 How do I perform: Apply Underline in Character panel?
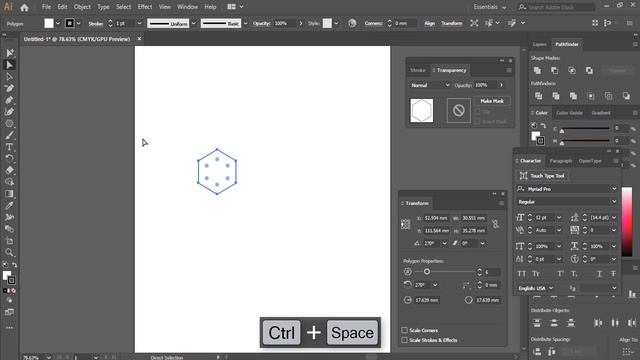coord(599,274)
